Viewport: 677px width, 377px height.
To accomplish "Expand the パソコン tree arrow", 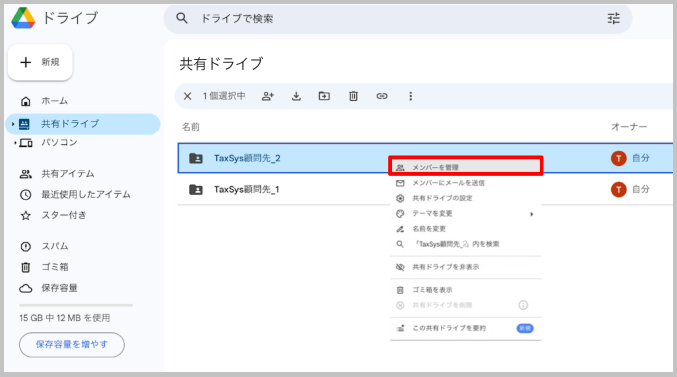I will 15,143.
